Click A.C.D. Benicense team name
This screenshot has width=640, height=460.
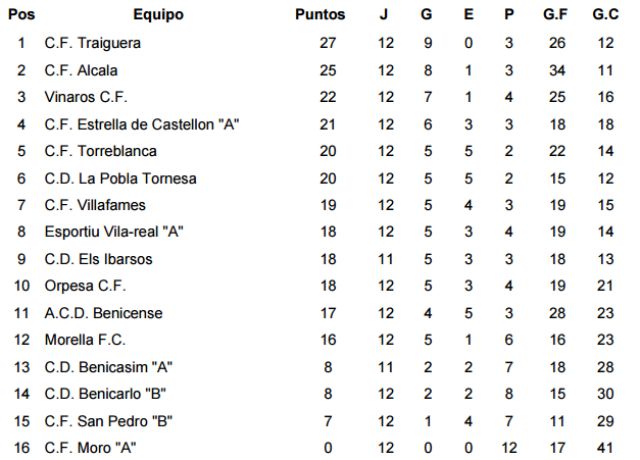pos(103,313)
